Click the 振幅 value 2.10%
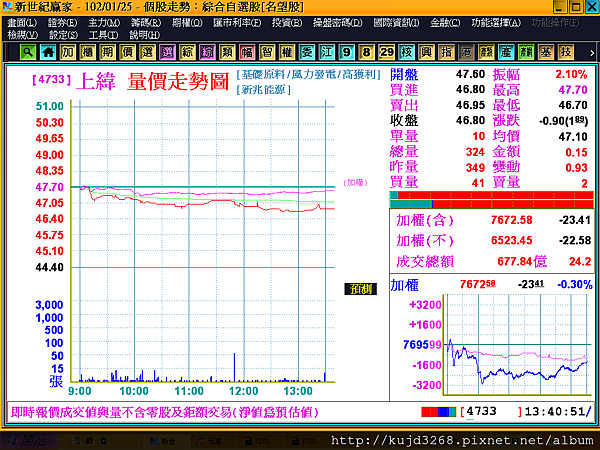Screen dimensions: 600x450 [571, 74]
